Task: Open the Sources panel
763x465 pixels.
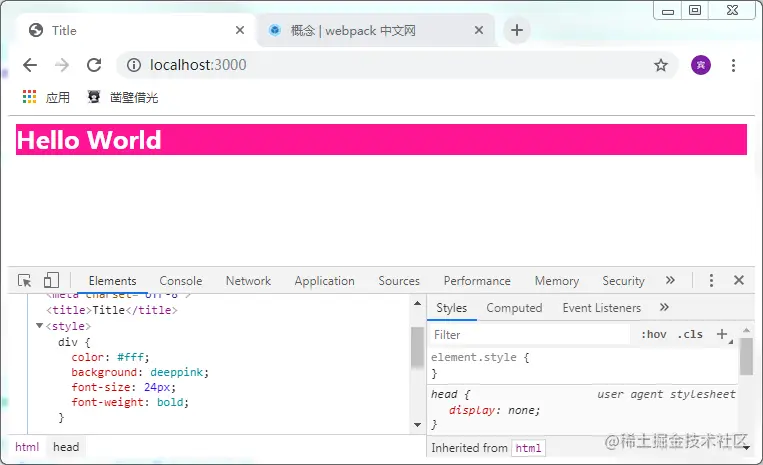Action: [399, 281]
